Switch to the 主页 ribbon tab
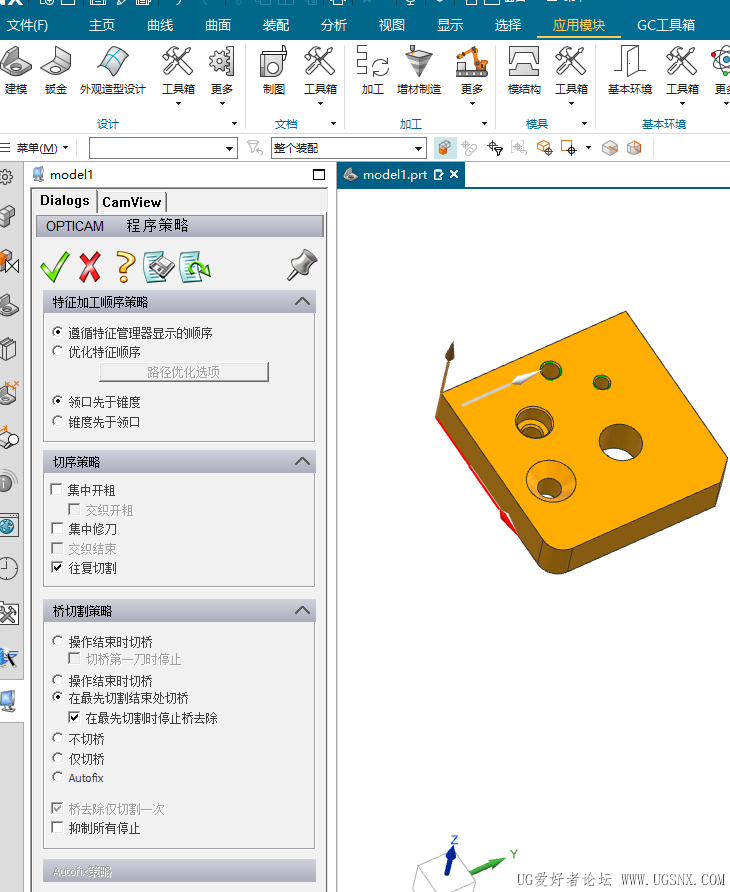Screen dimensions: 730x892 [x=102, y=25]
